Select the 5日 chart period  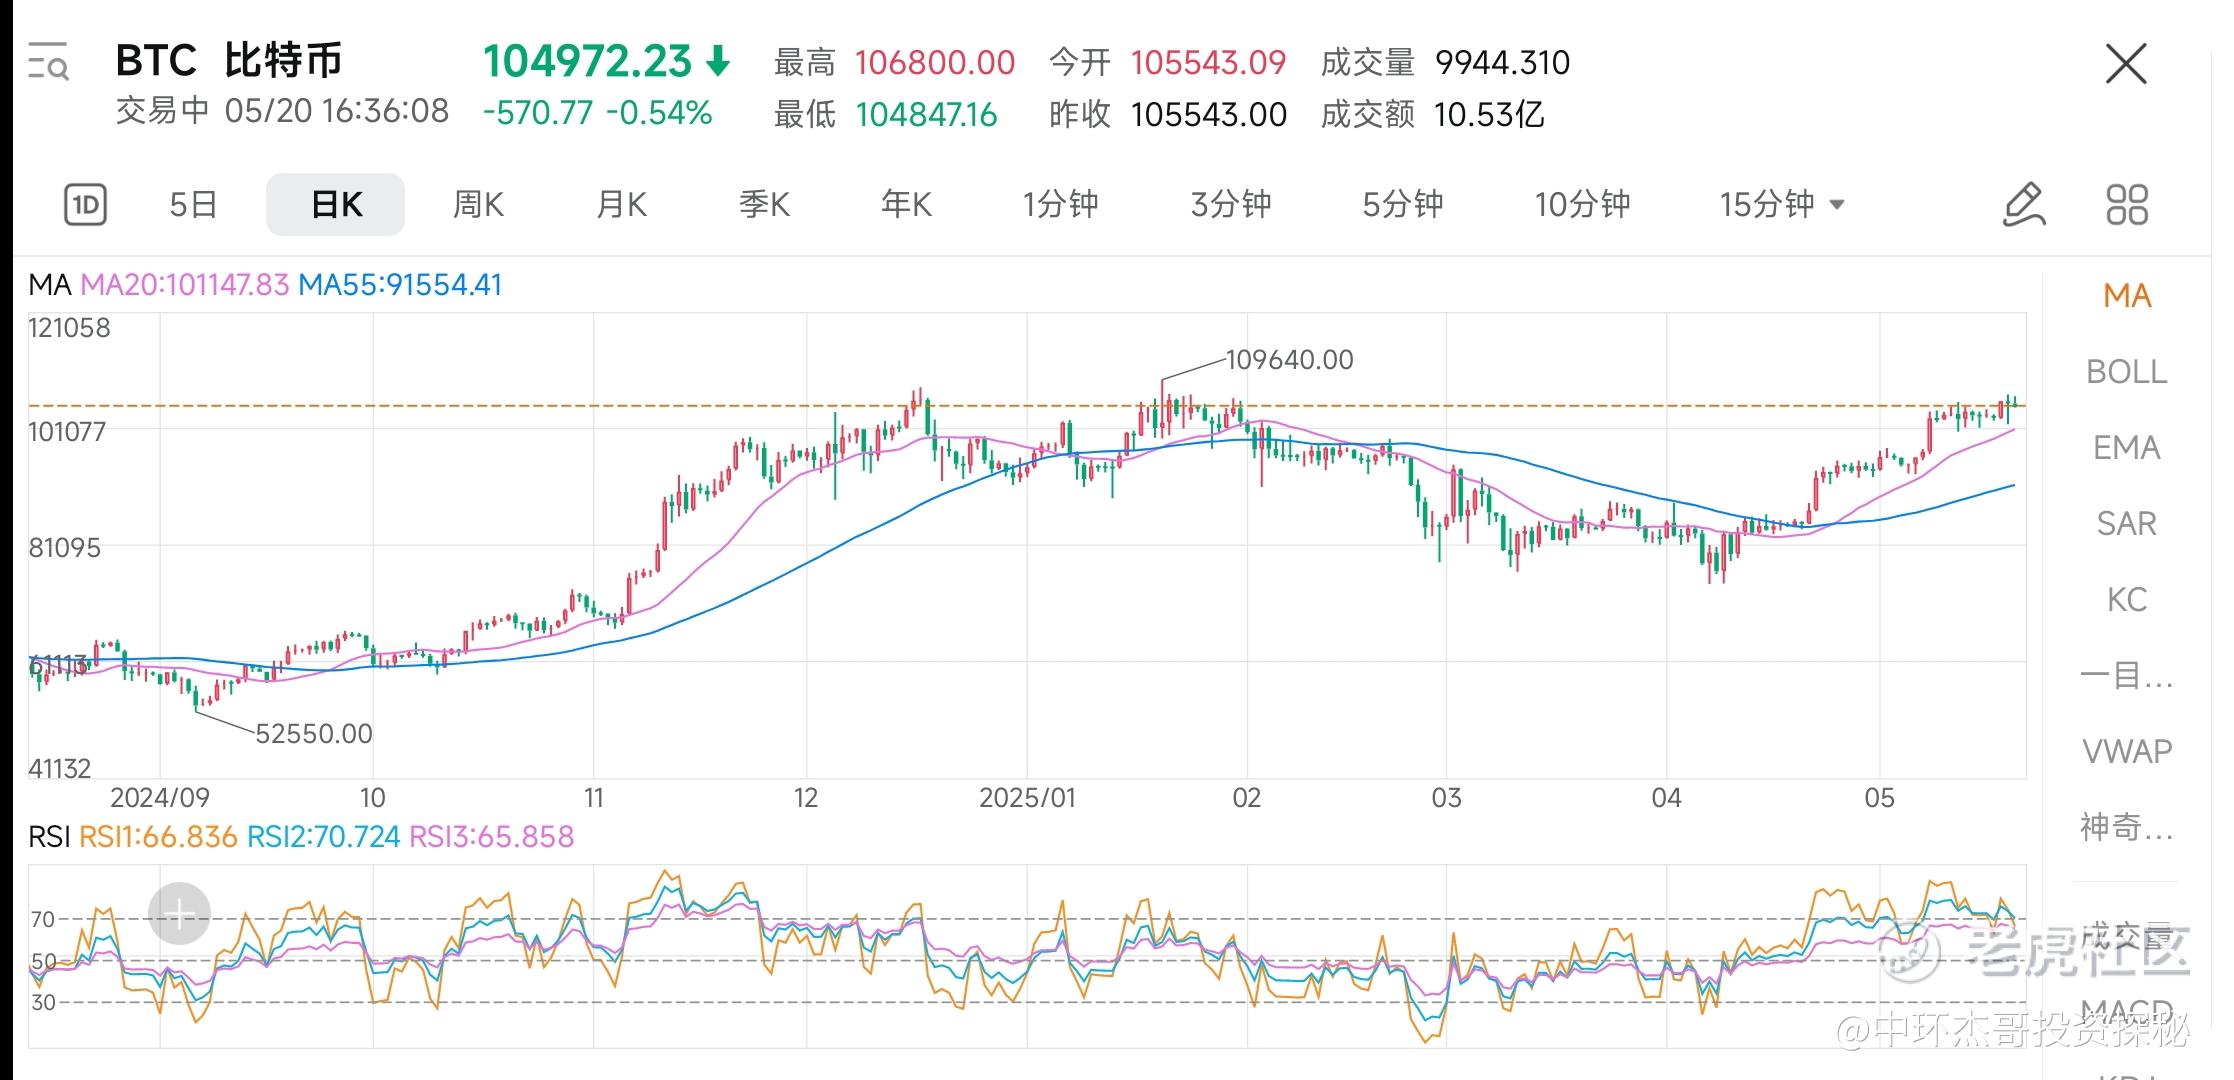[193, 205]
